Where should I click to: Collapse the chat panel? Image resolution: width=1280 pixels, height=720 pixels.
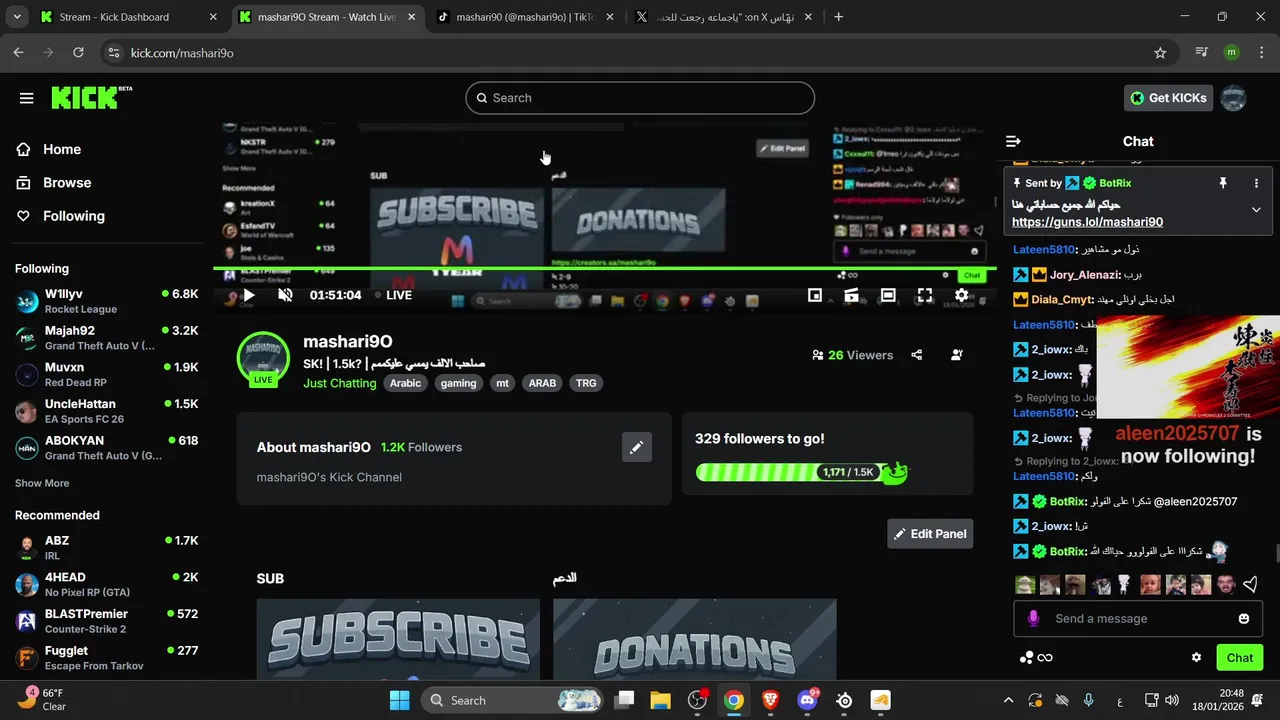coord(1013,141)
